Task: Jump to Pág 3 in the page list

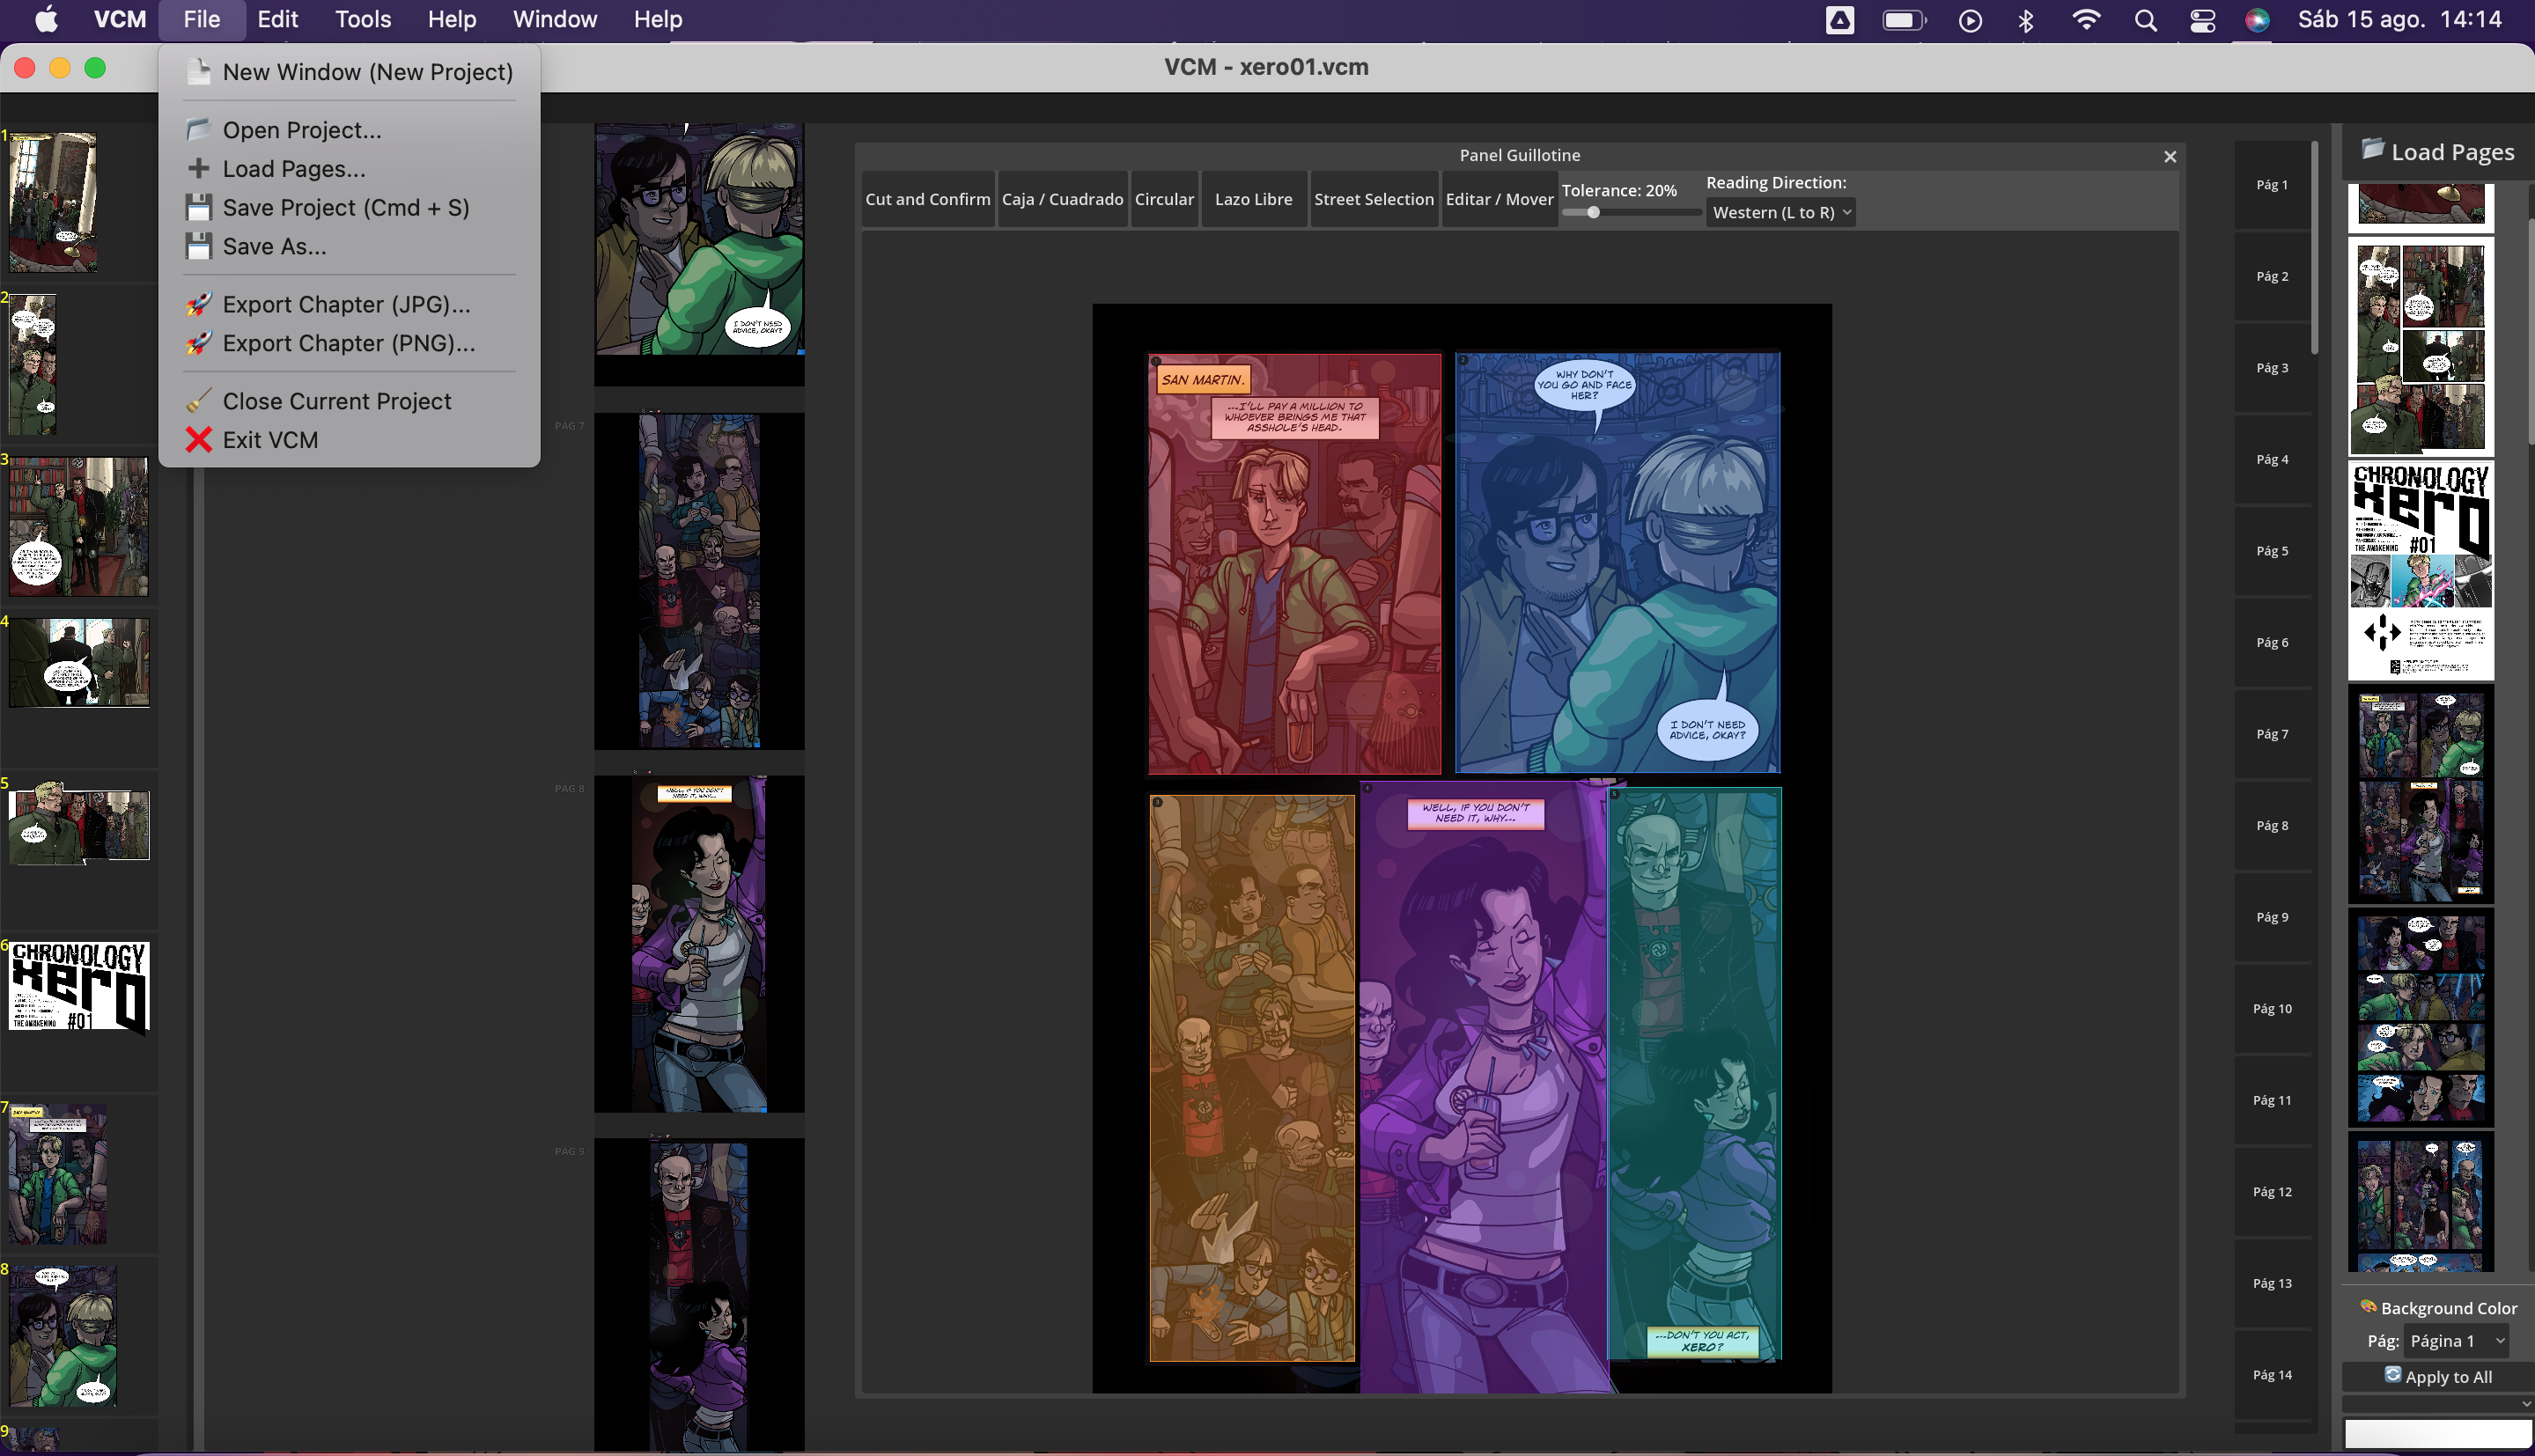Action: 2272,368
